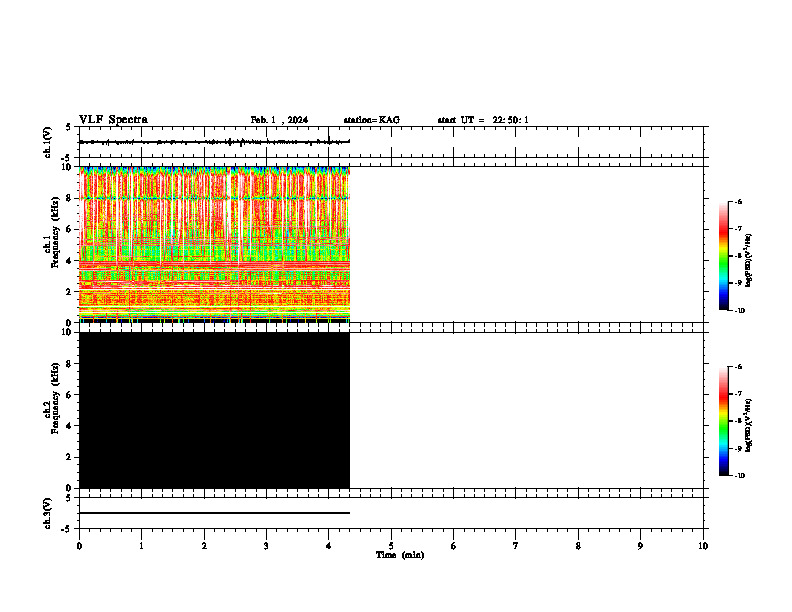Click the time axis tick label 9
The height and width of the screenshot is (612, 792).
click(640, 546)
